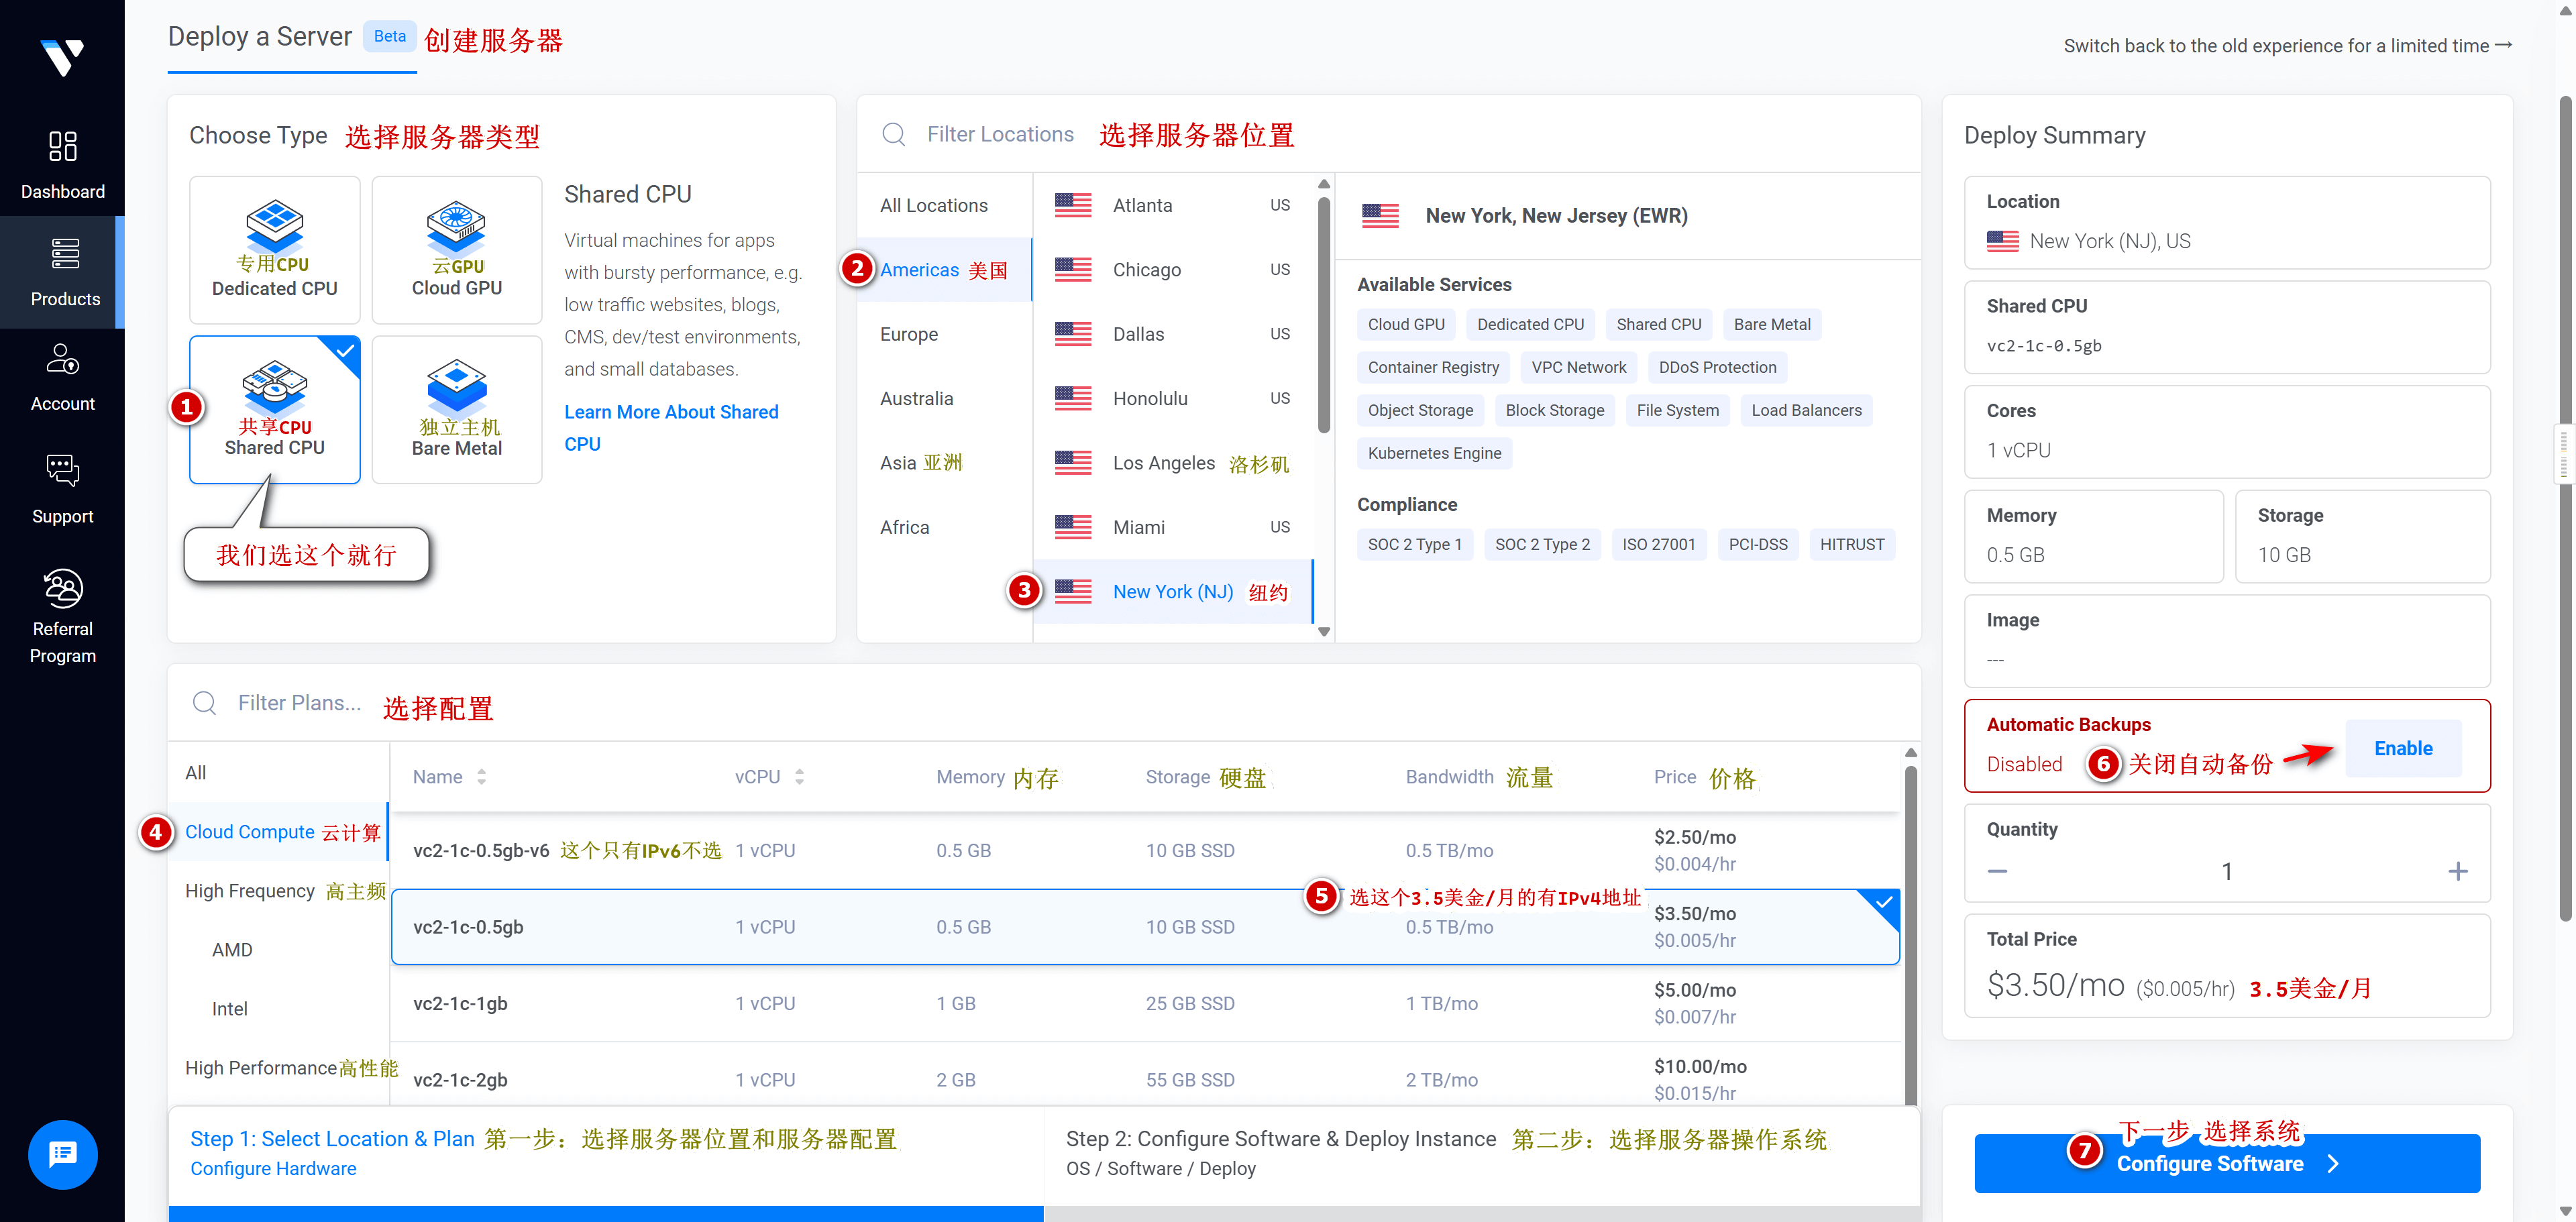
Task: Sort plans by Name column arrows
Action: pyautogui.click(x=481, y=777)
